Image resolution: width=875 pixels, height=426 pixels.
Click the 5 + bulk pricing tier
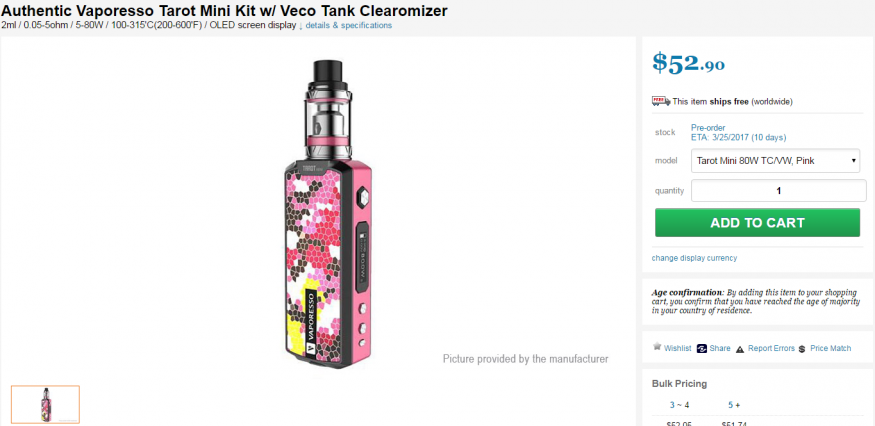pyautogui.click(x=733, y=405)
